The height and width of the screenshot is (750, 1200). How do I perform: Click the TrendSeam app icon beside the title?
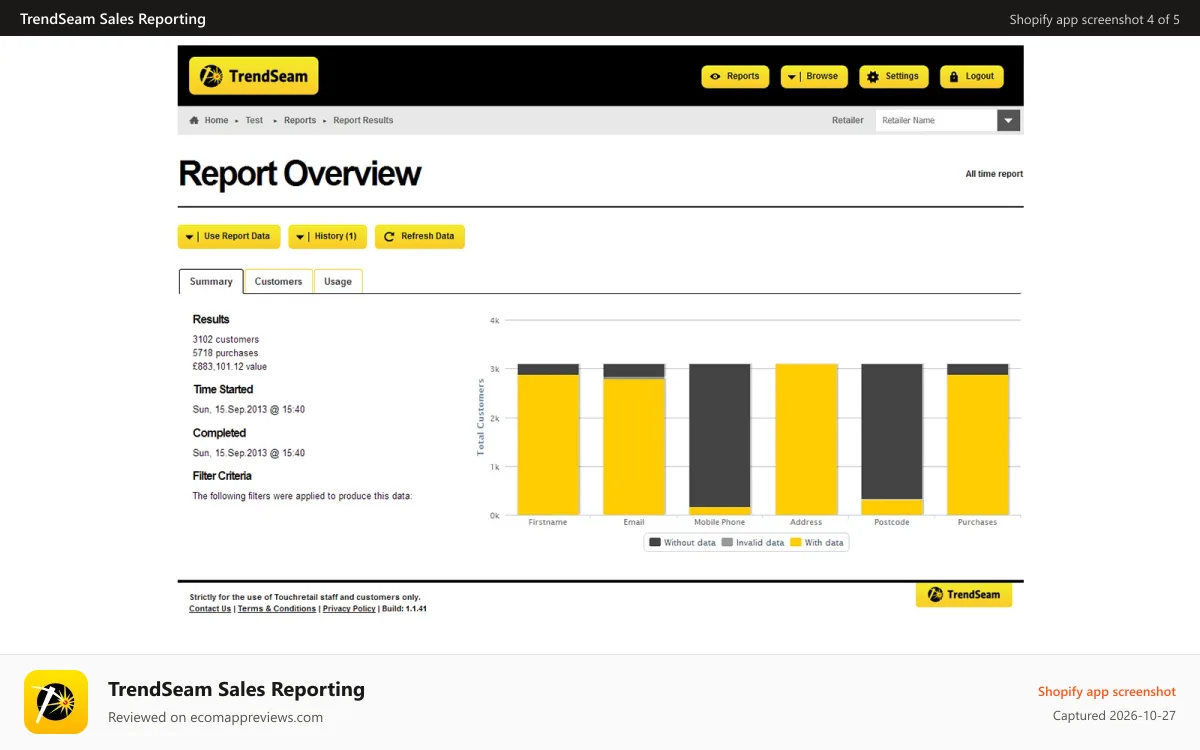(56, 702)
